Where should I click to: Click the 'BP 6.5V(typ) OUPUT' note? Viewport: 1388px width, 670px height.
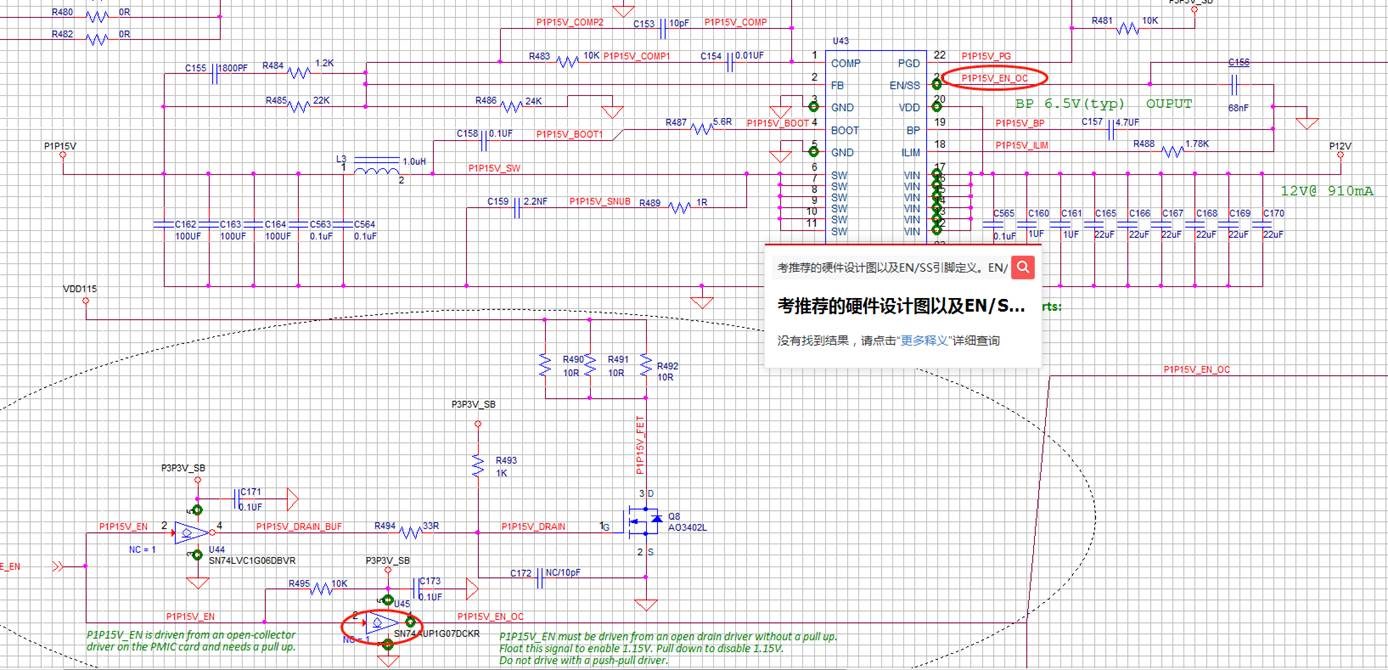pyautogui.click(x=1104, y=104)
